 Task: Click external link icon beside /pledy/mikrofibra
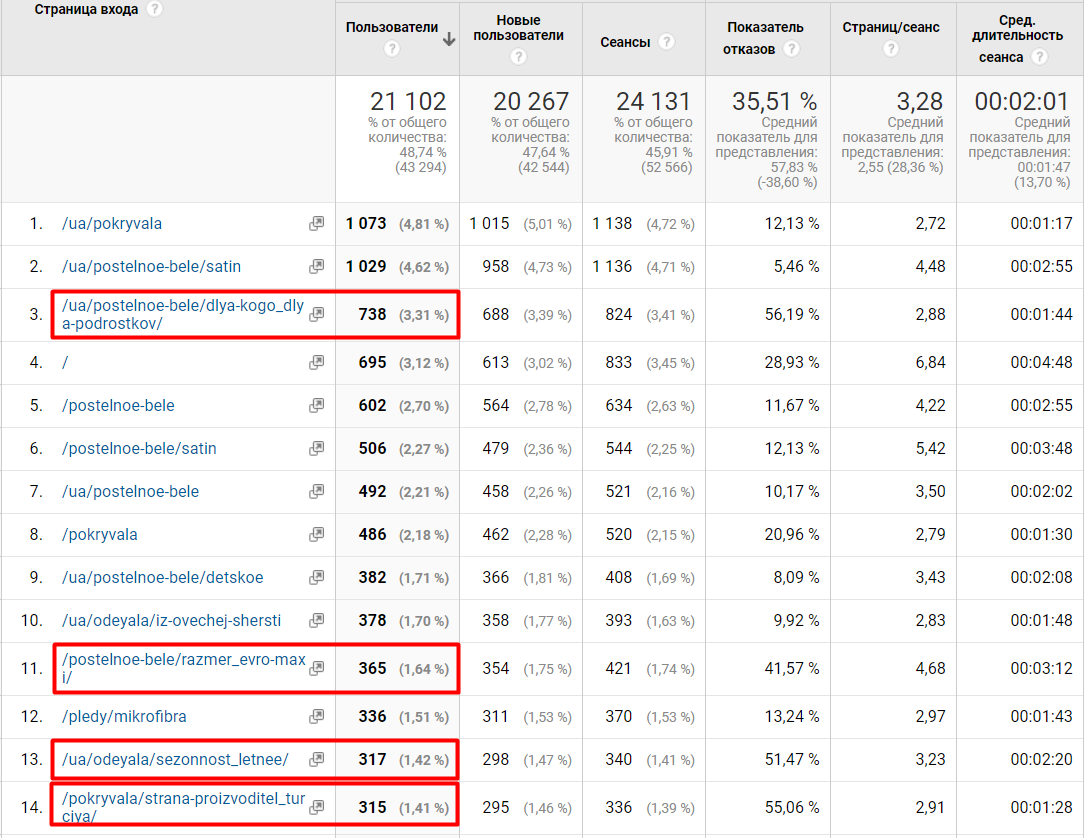pyautogui.click(x=316, y=717)
